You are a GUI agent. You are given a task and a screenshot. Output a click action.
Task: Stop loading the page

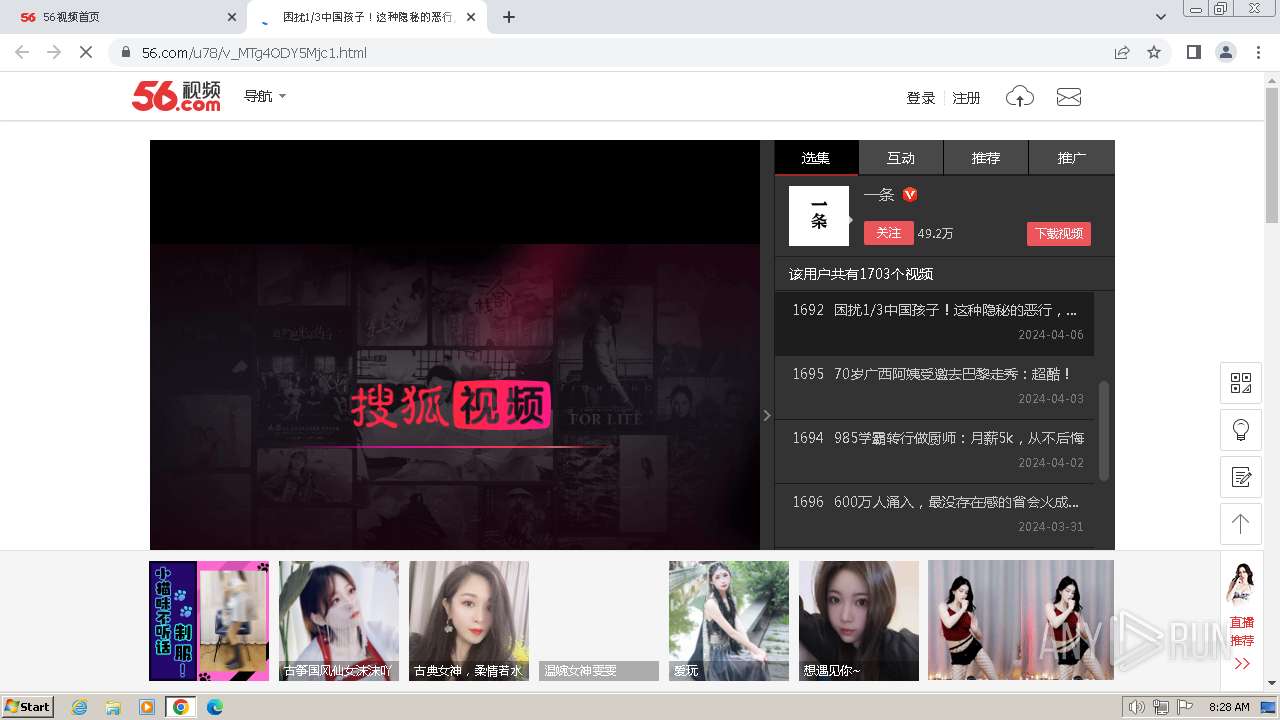(x=86, y=52)
